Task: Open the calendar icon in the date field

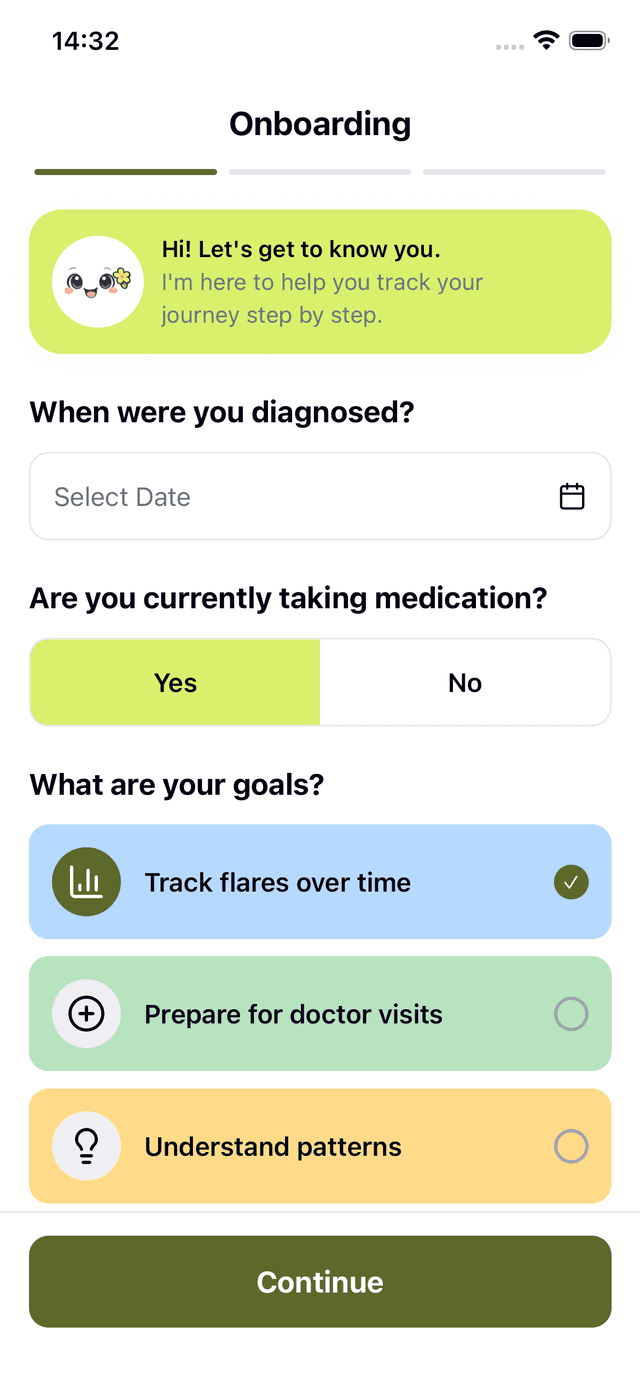Action: 572,495
